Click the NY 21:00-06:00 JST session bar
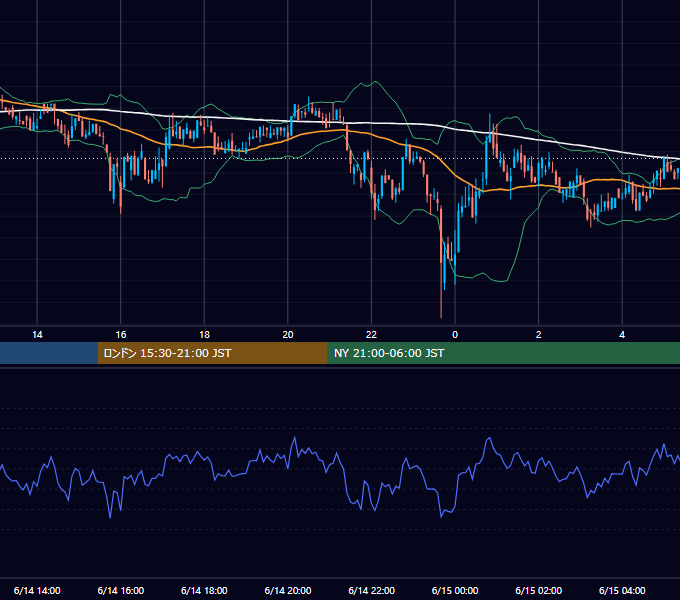Screen dimensions: 680x600 (503, 353)
